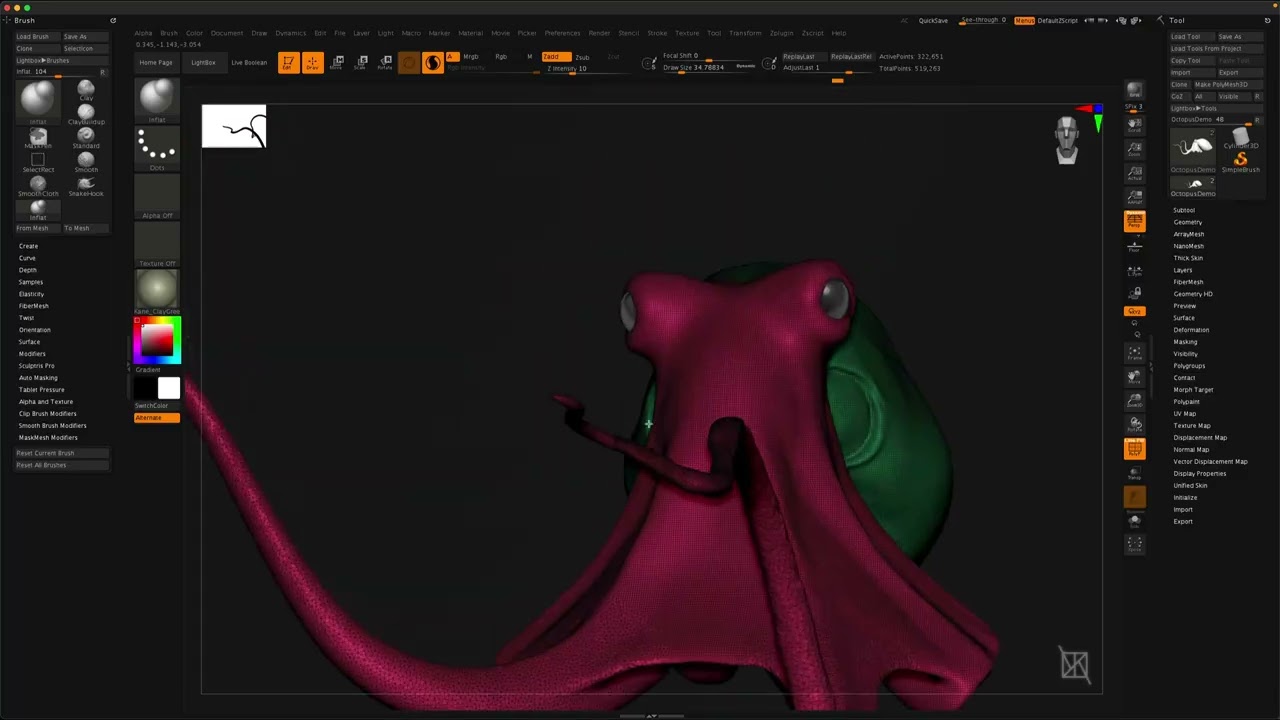
Task: Open the Zplugin menu
Action: [781, 33]
